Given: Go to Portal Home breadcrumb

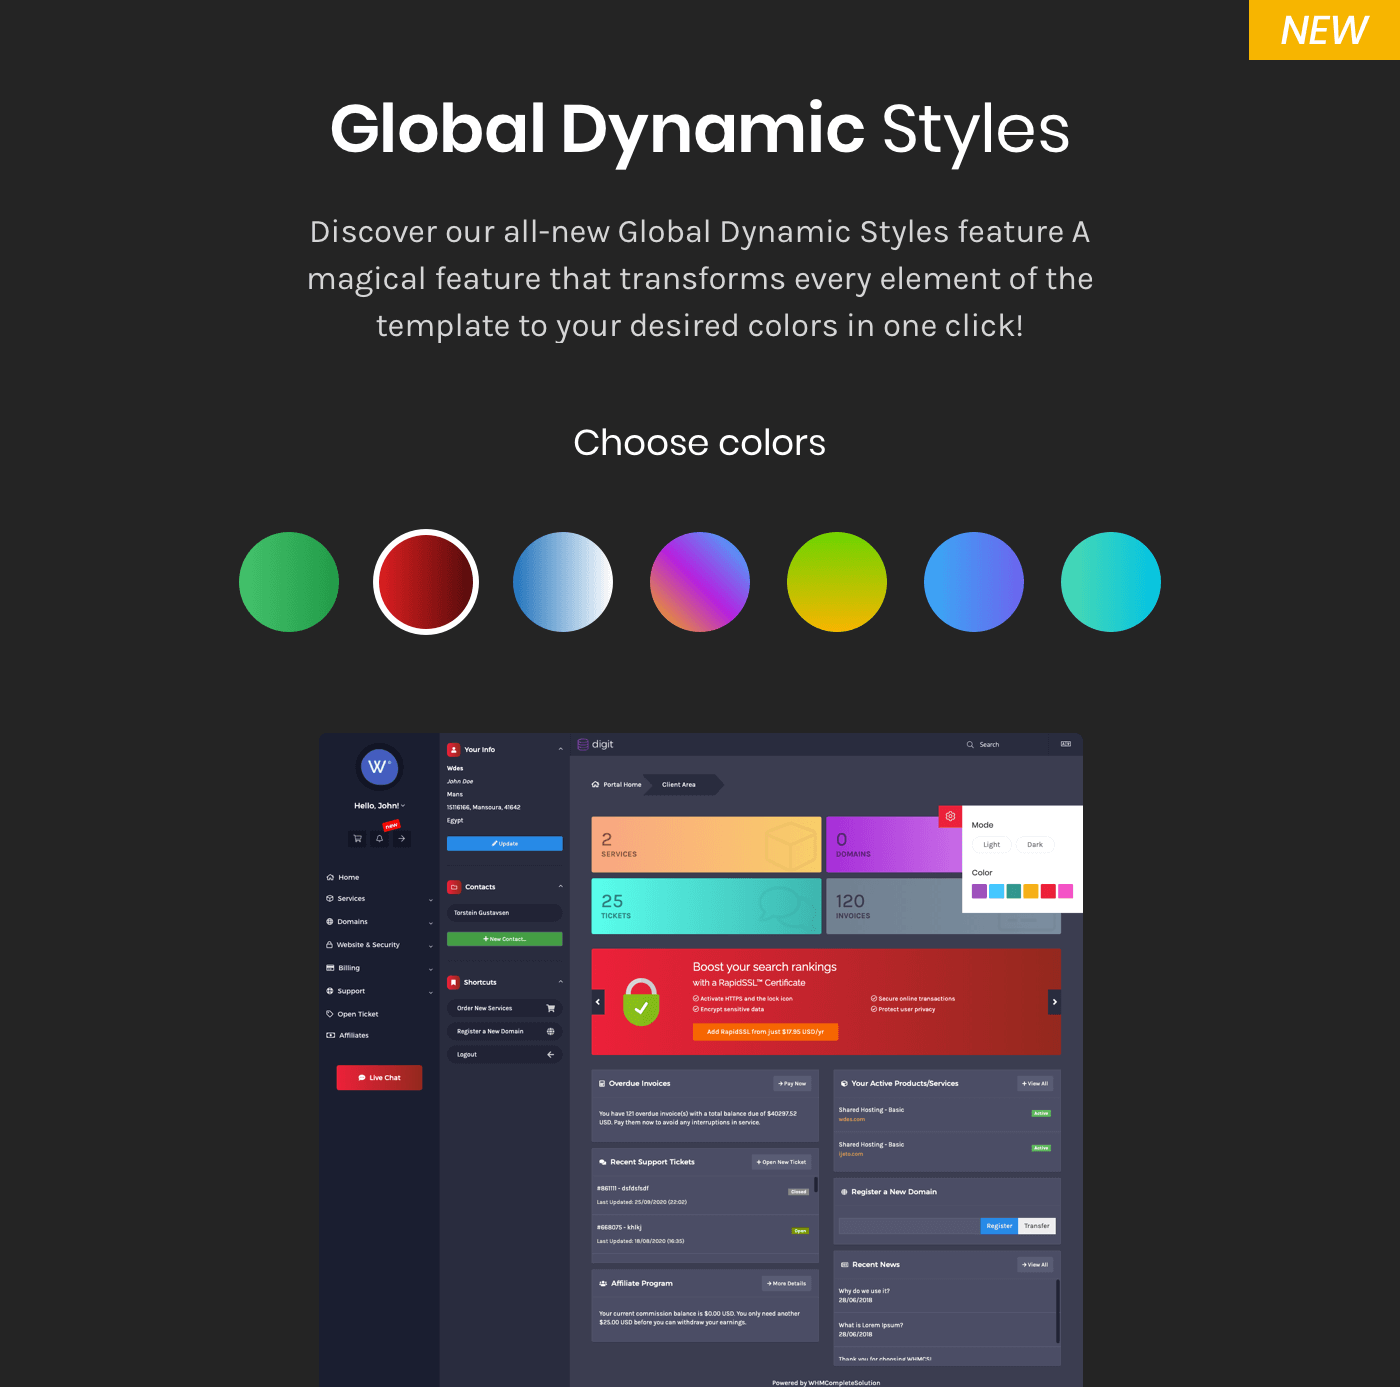Looking at the screenshot, I should click(621, 784).
